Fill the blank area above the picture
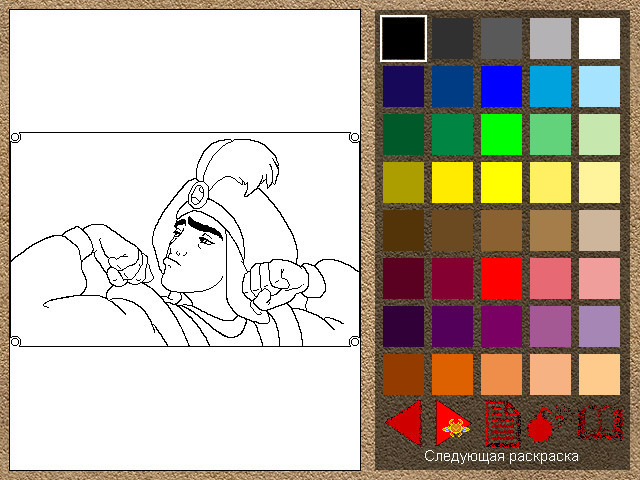This screenshot has height=480, width=640. [x=185, y=71]
